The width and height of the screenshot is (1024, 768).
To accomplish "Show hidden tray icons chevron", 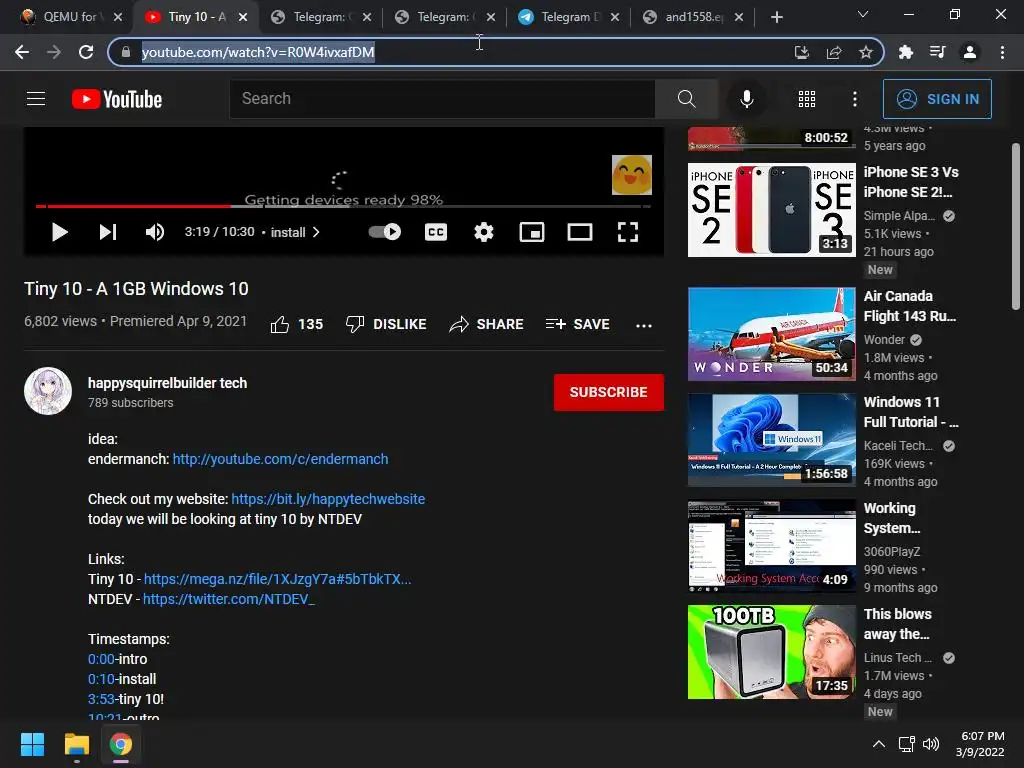I will (x=879, y=744).
